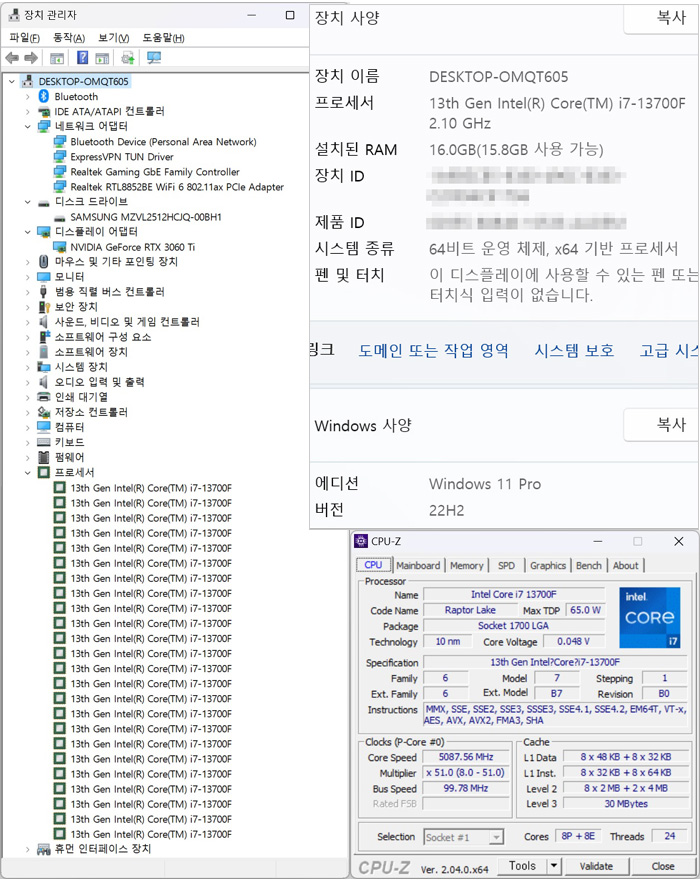Image resolution: width=700 pixels, height=883 pixels.
Task: Expand the 컴퓨터 category chevron
Action: coord(28,427)
